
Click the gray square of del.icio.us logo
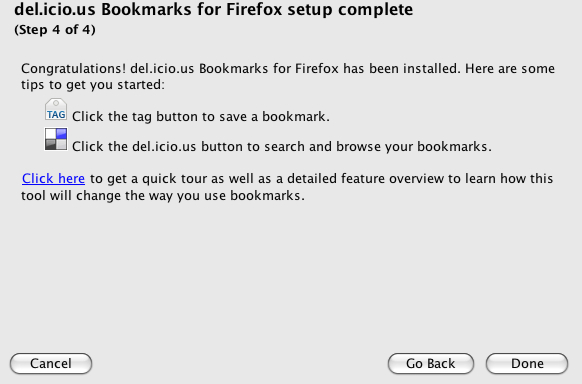(61, 144)
